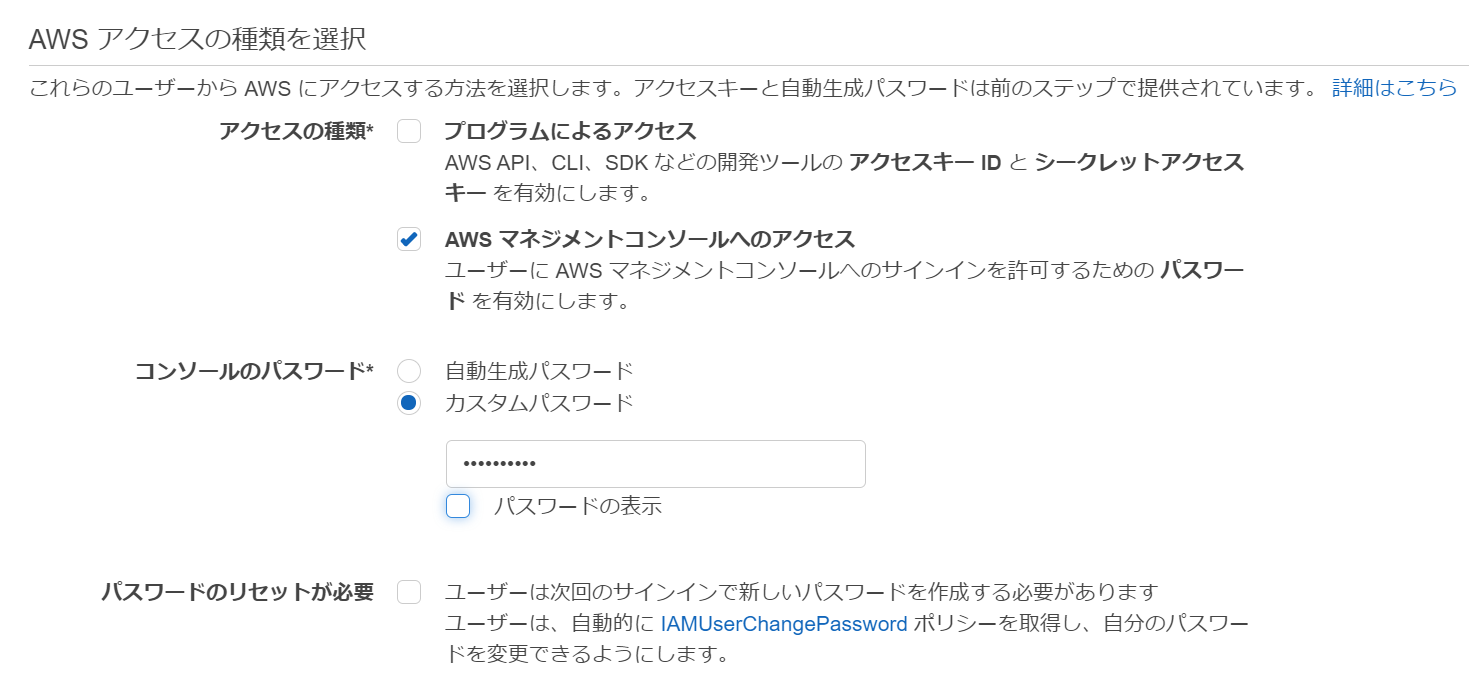Image resolution: width=1480 pixels, height=683 pixels.
Task: Select the 自動生成パスワード radio button
Action: (x=409, y=371)
